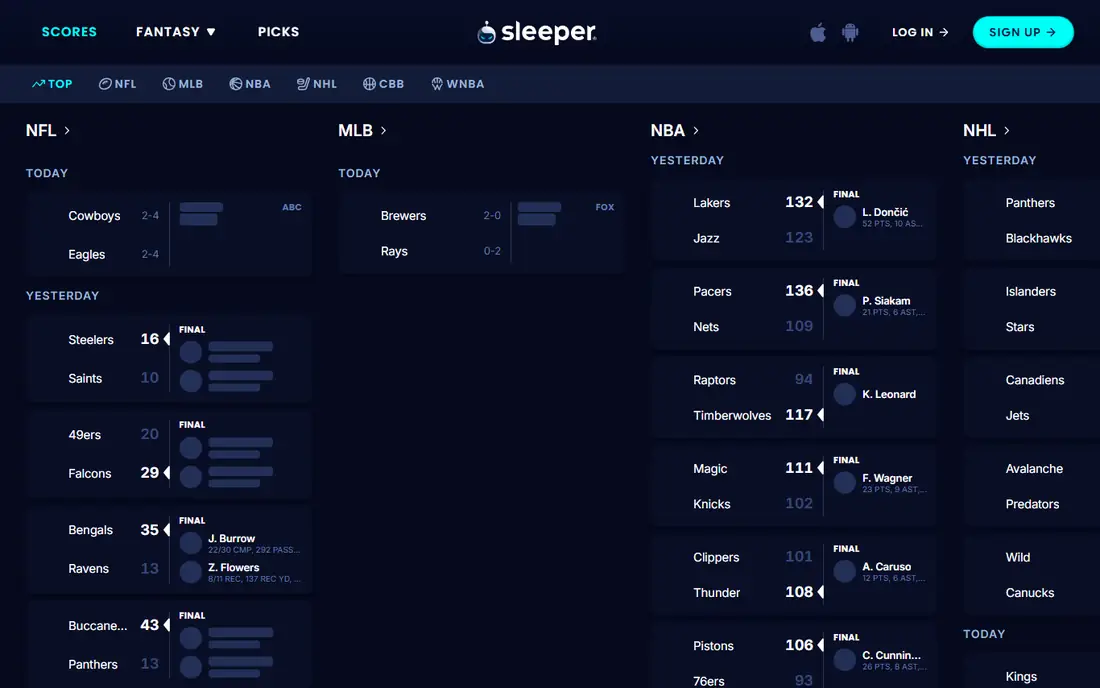Switch to the MLB league tab
The image size is (1100, 688).
183,83
